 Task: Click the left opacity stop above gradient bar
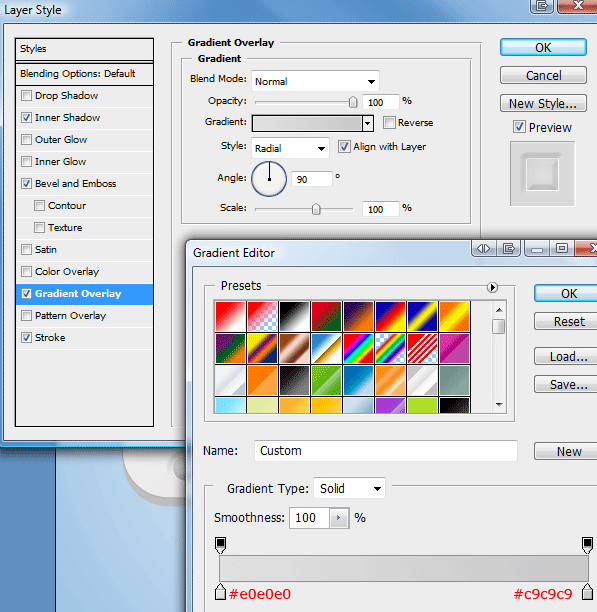pyautogui.click(x=220, y=545)
